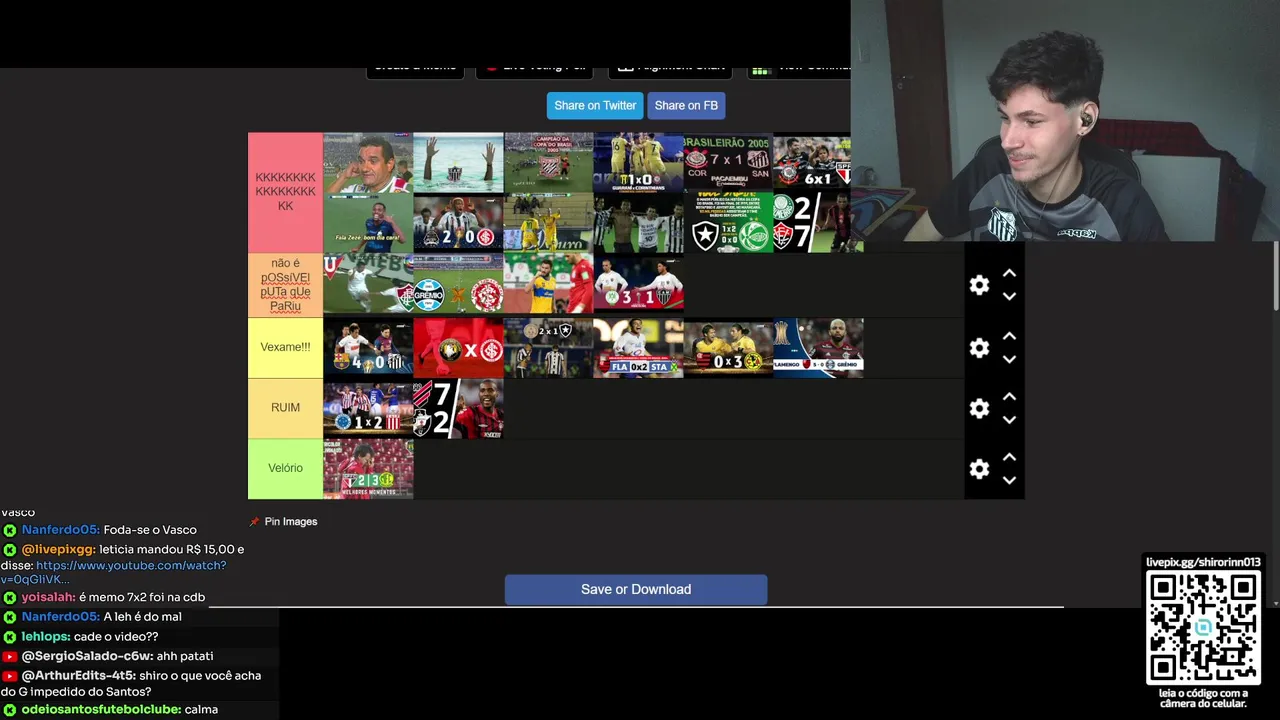This screenshot has width=1280, height=720.
Task: Click username yoisalah in chat
Action: (x=49, y=598)
